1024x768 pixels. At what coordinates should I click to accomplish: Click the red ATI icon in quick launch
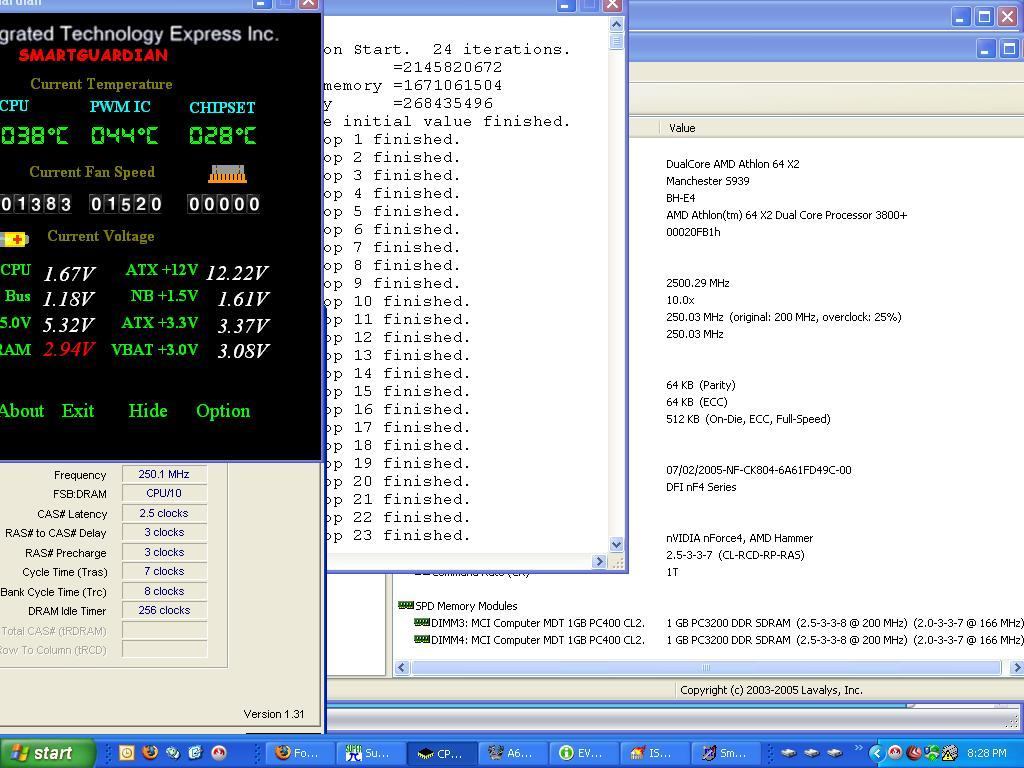(x=219, y=752)
